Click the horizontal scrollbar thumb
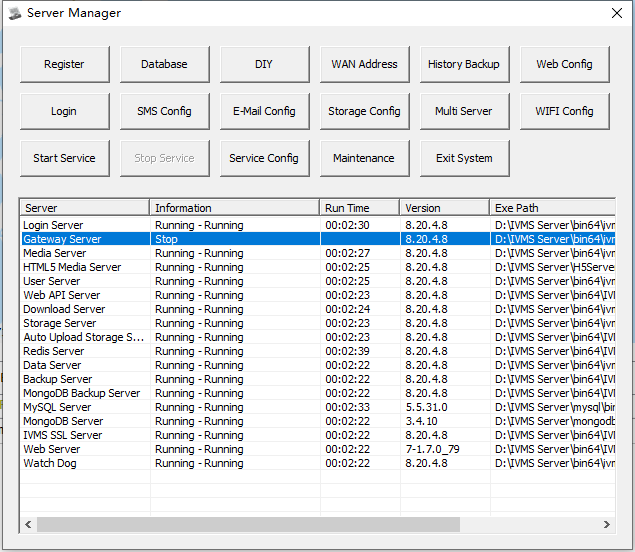635x552 pixels. coord(248,525)
